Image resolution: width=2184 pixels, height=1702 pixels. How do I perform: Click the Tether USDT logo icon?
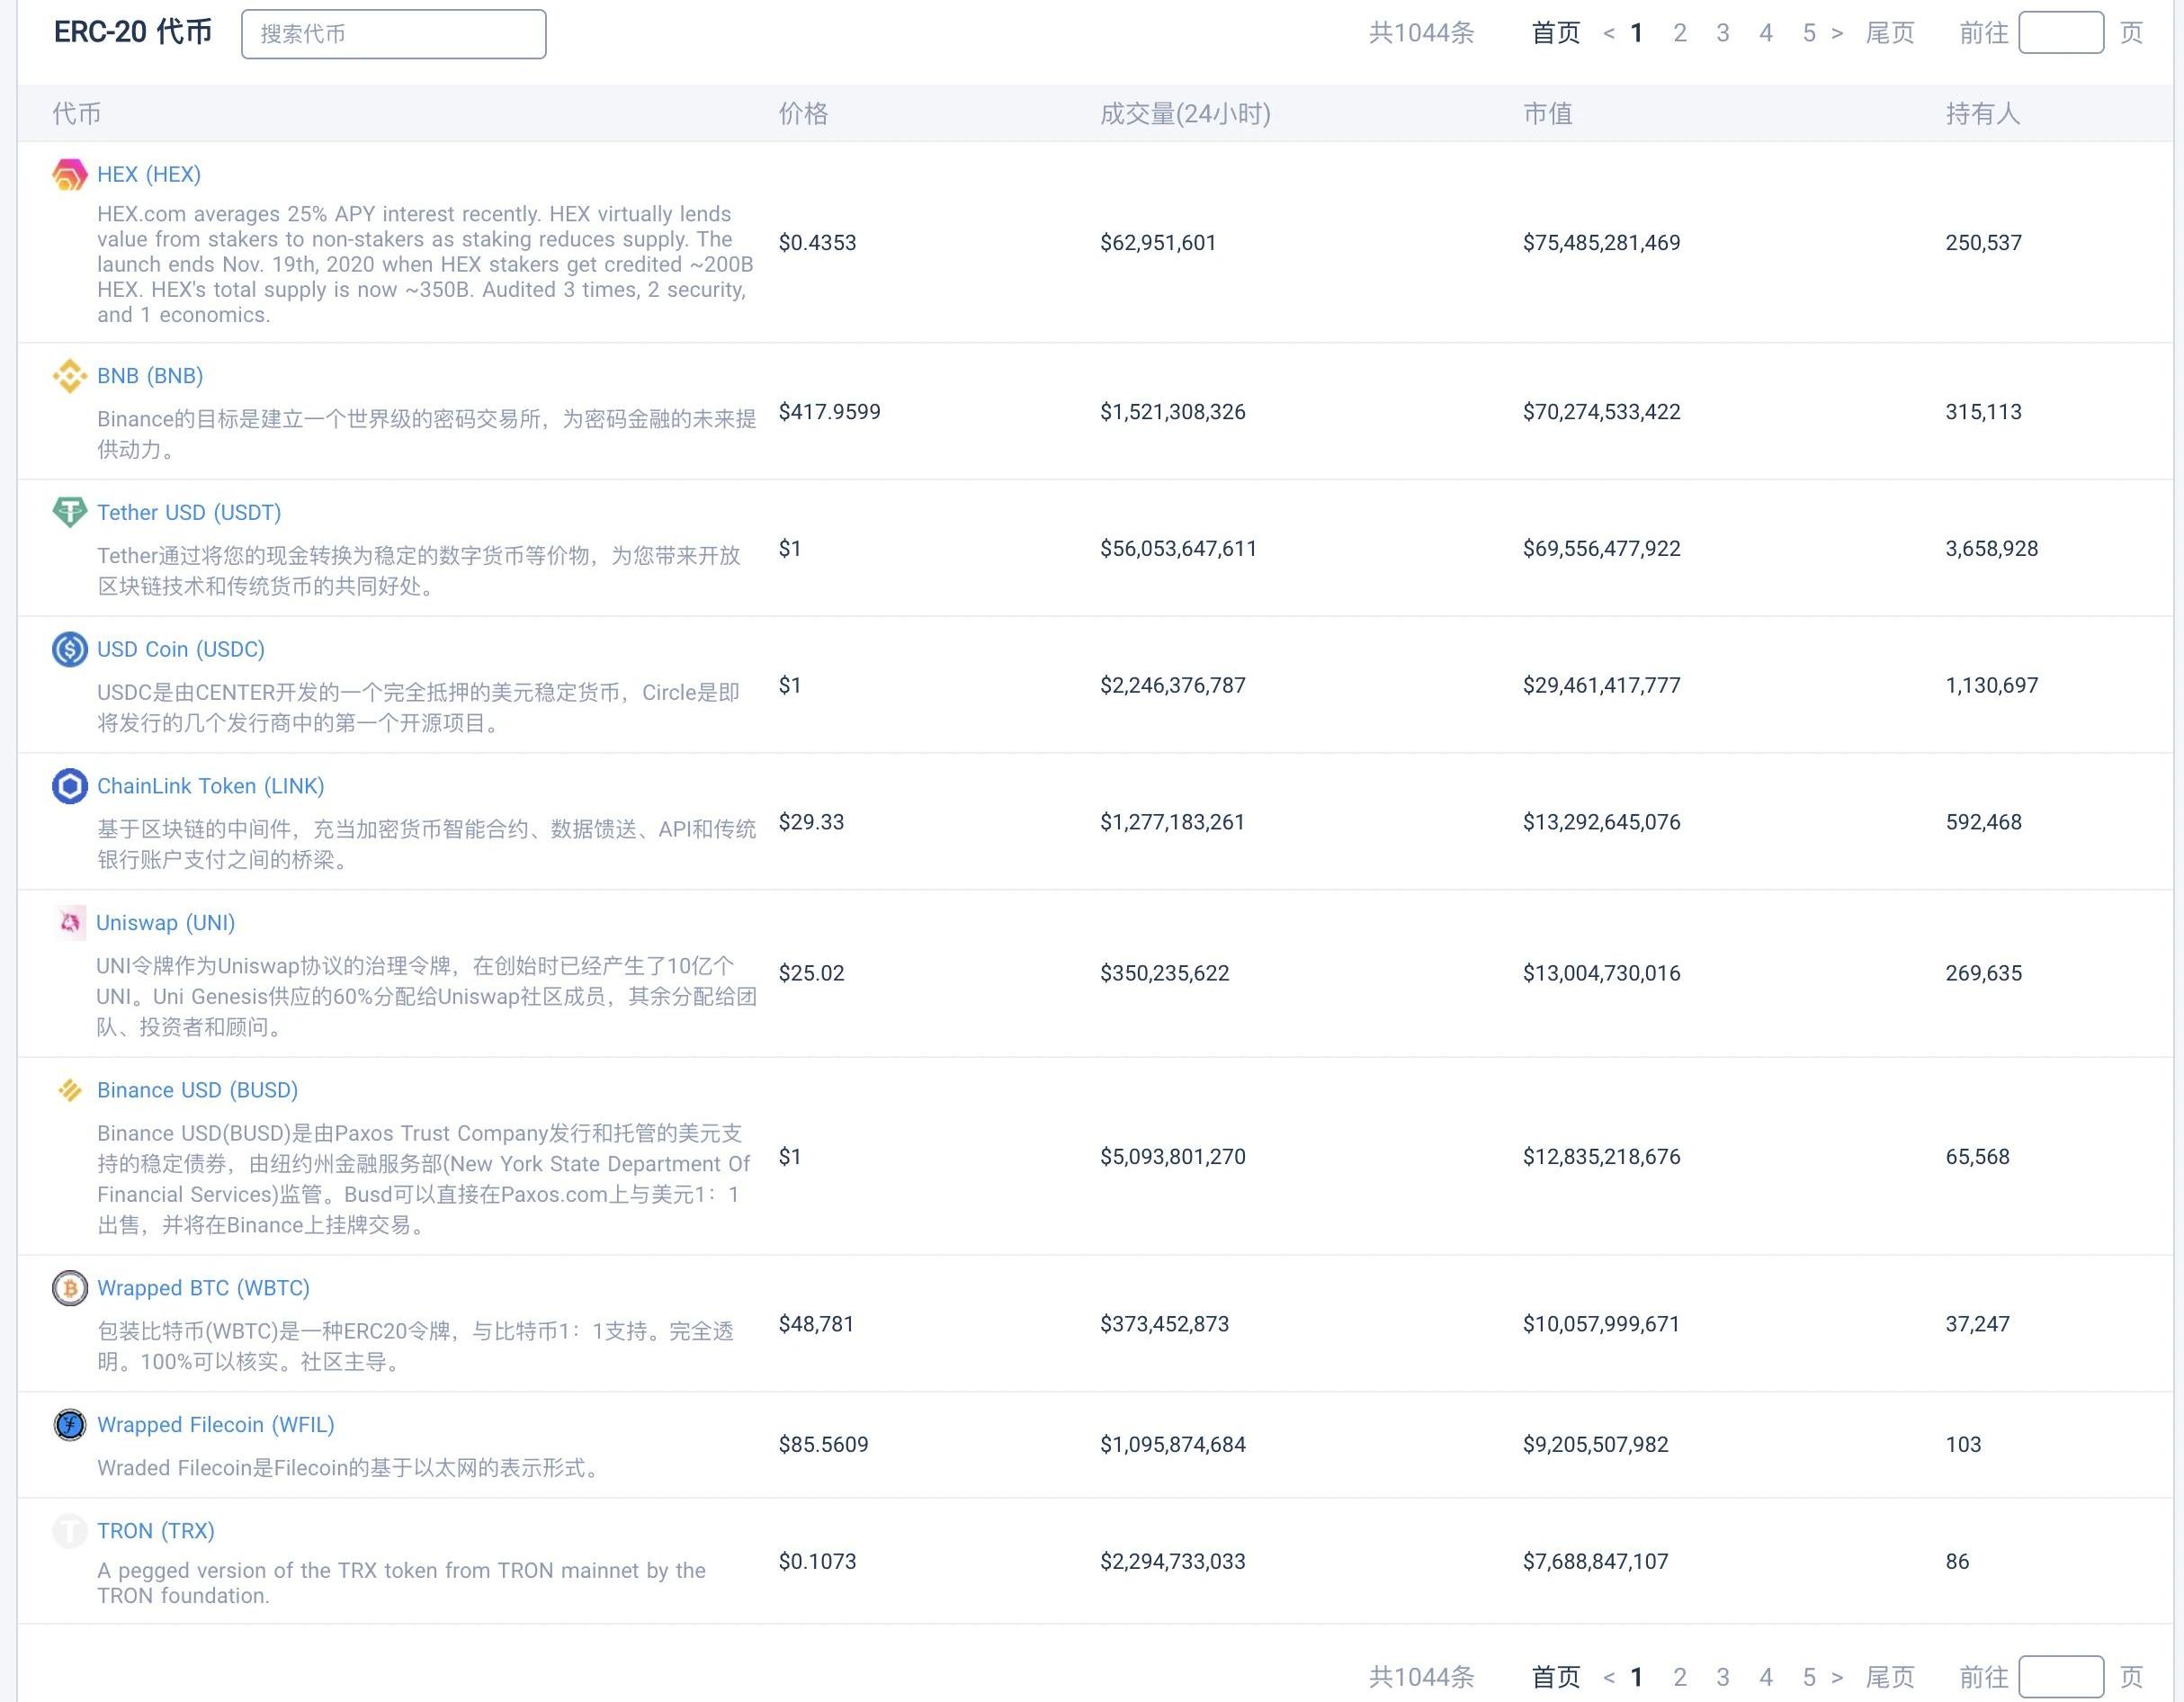pyautogui.click(x=69, y=513)
